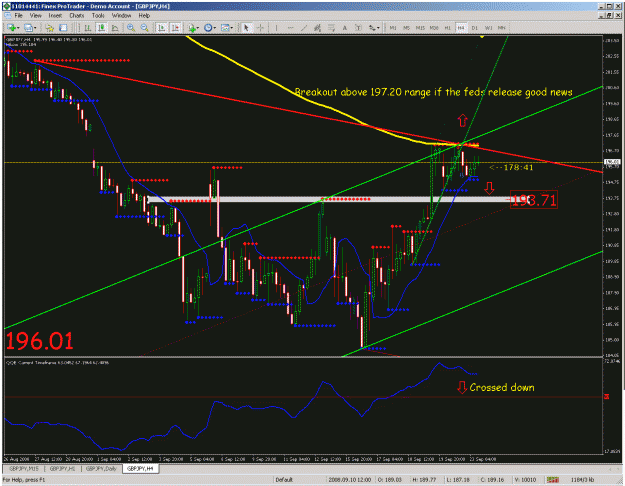Click the 'Breakout above 197.20 range' annotation

(433, 92)
